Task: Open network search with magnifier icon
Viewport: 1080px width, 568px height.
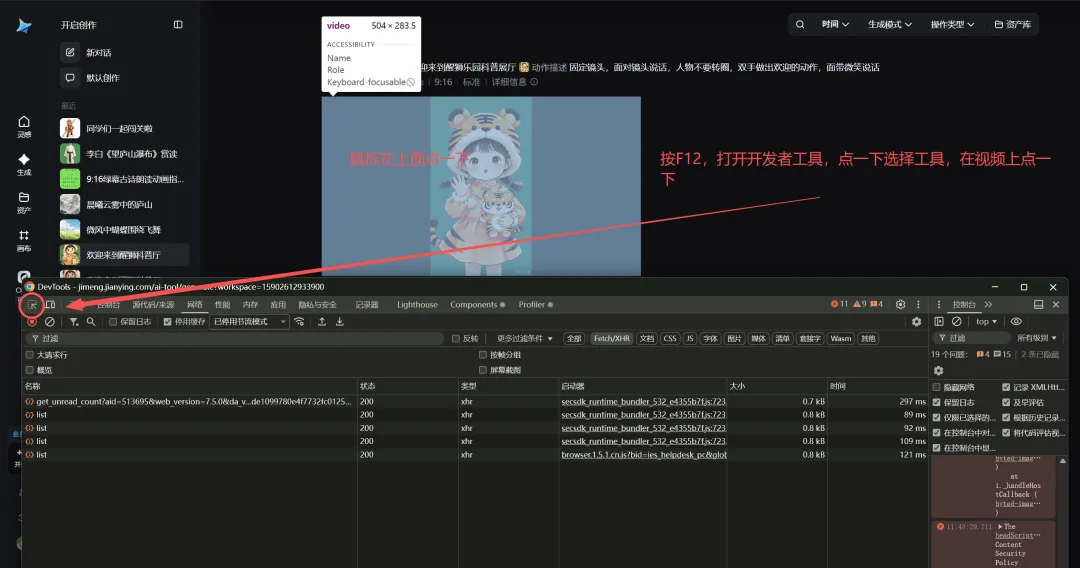Action: 91,322
